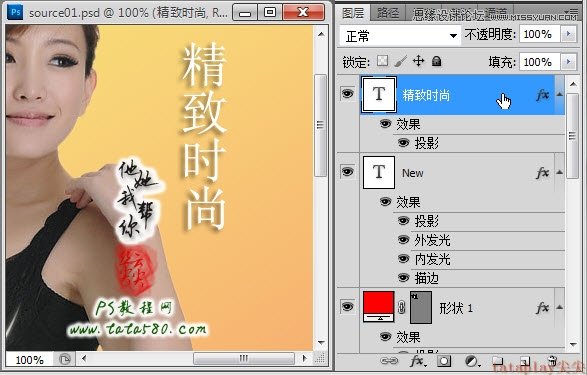Screen dimensions: 587x375
Task: Open add layer style fx menu in the panel footer
Action: [417, 361]
